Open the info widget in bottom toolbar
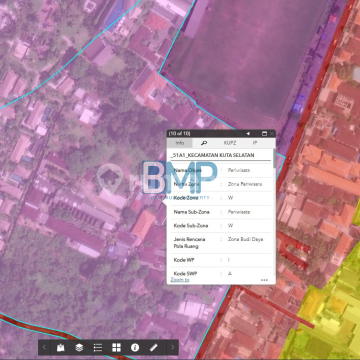 135,348
